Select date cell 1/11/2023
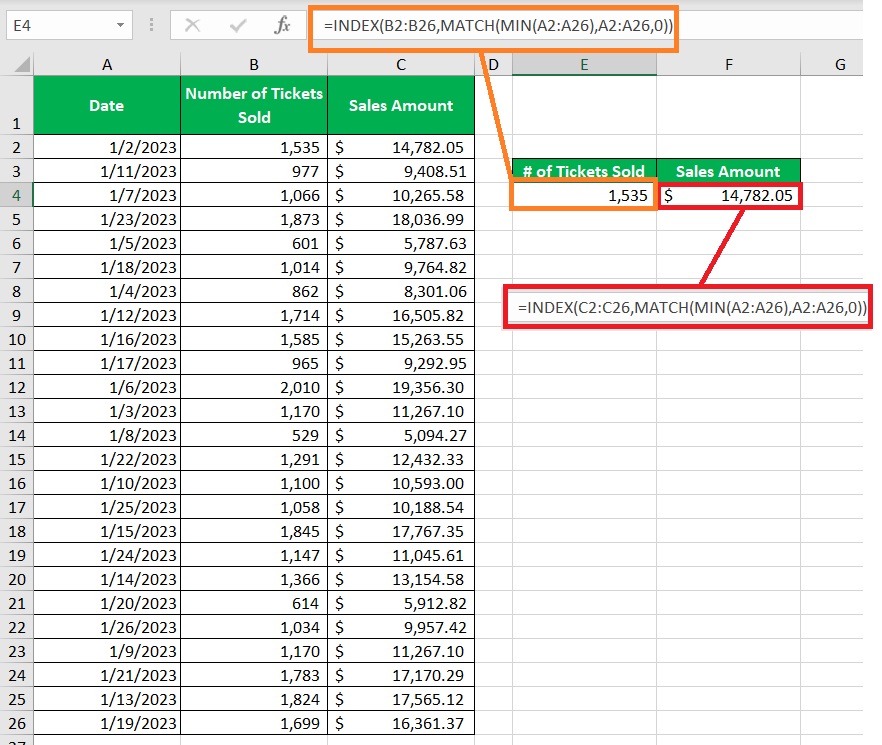Viewport: 882px width, 745px height. coord(107,171)
